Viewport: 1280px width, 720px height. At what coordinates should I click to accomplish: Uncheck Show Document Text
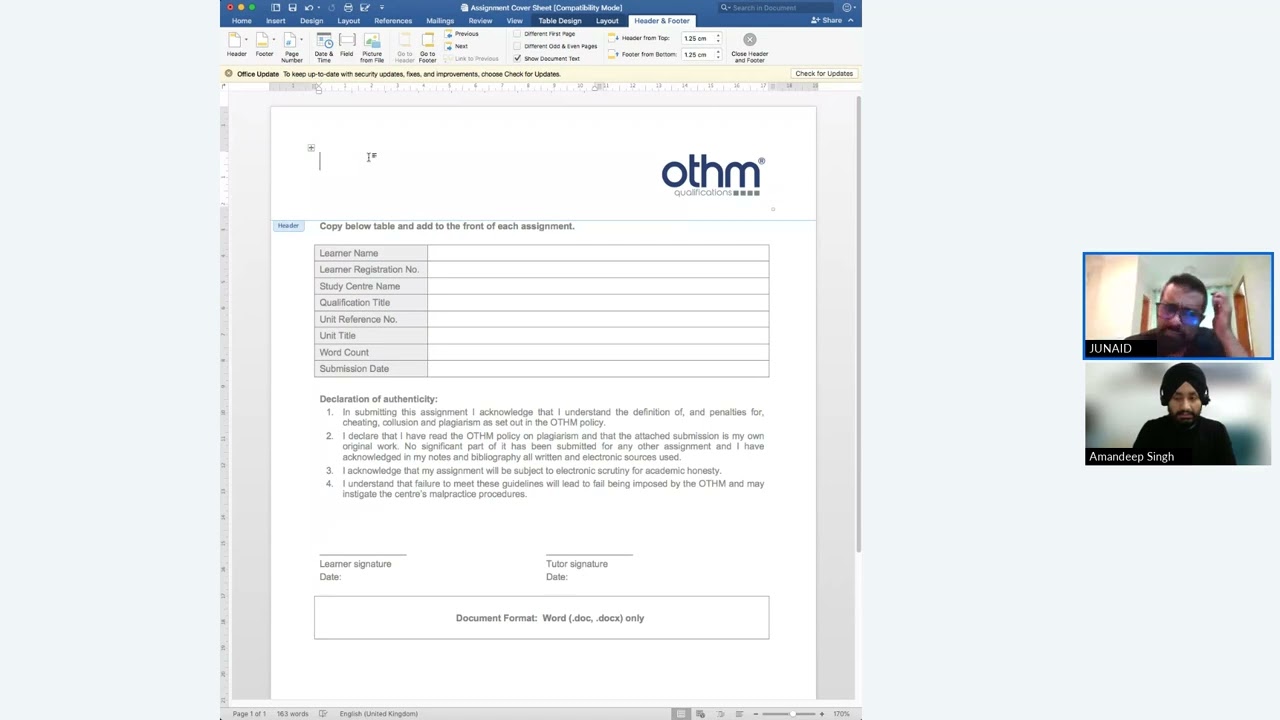517,58
